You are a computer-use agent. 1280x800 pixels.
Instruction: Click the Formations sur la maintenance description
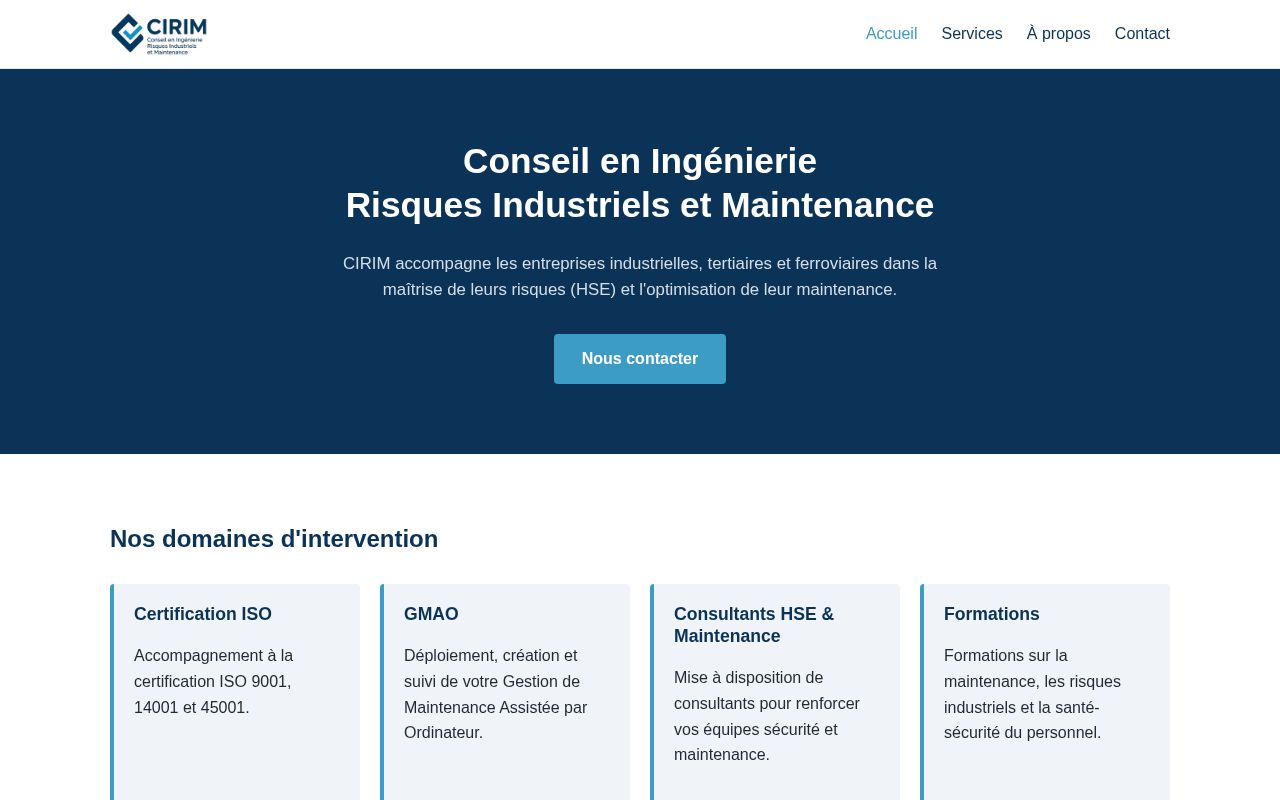(1032, 694)
